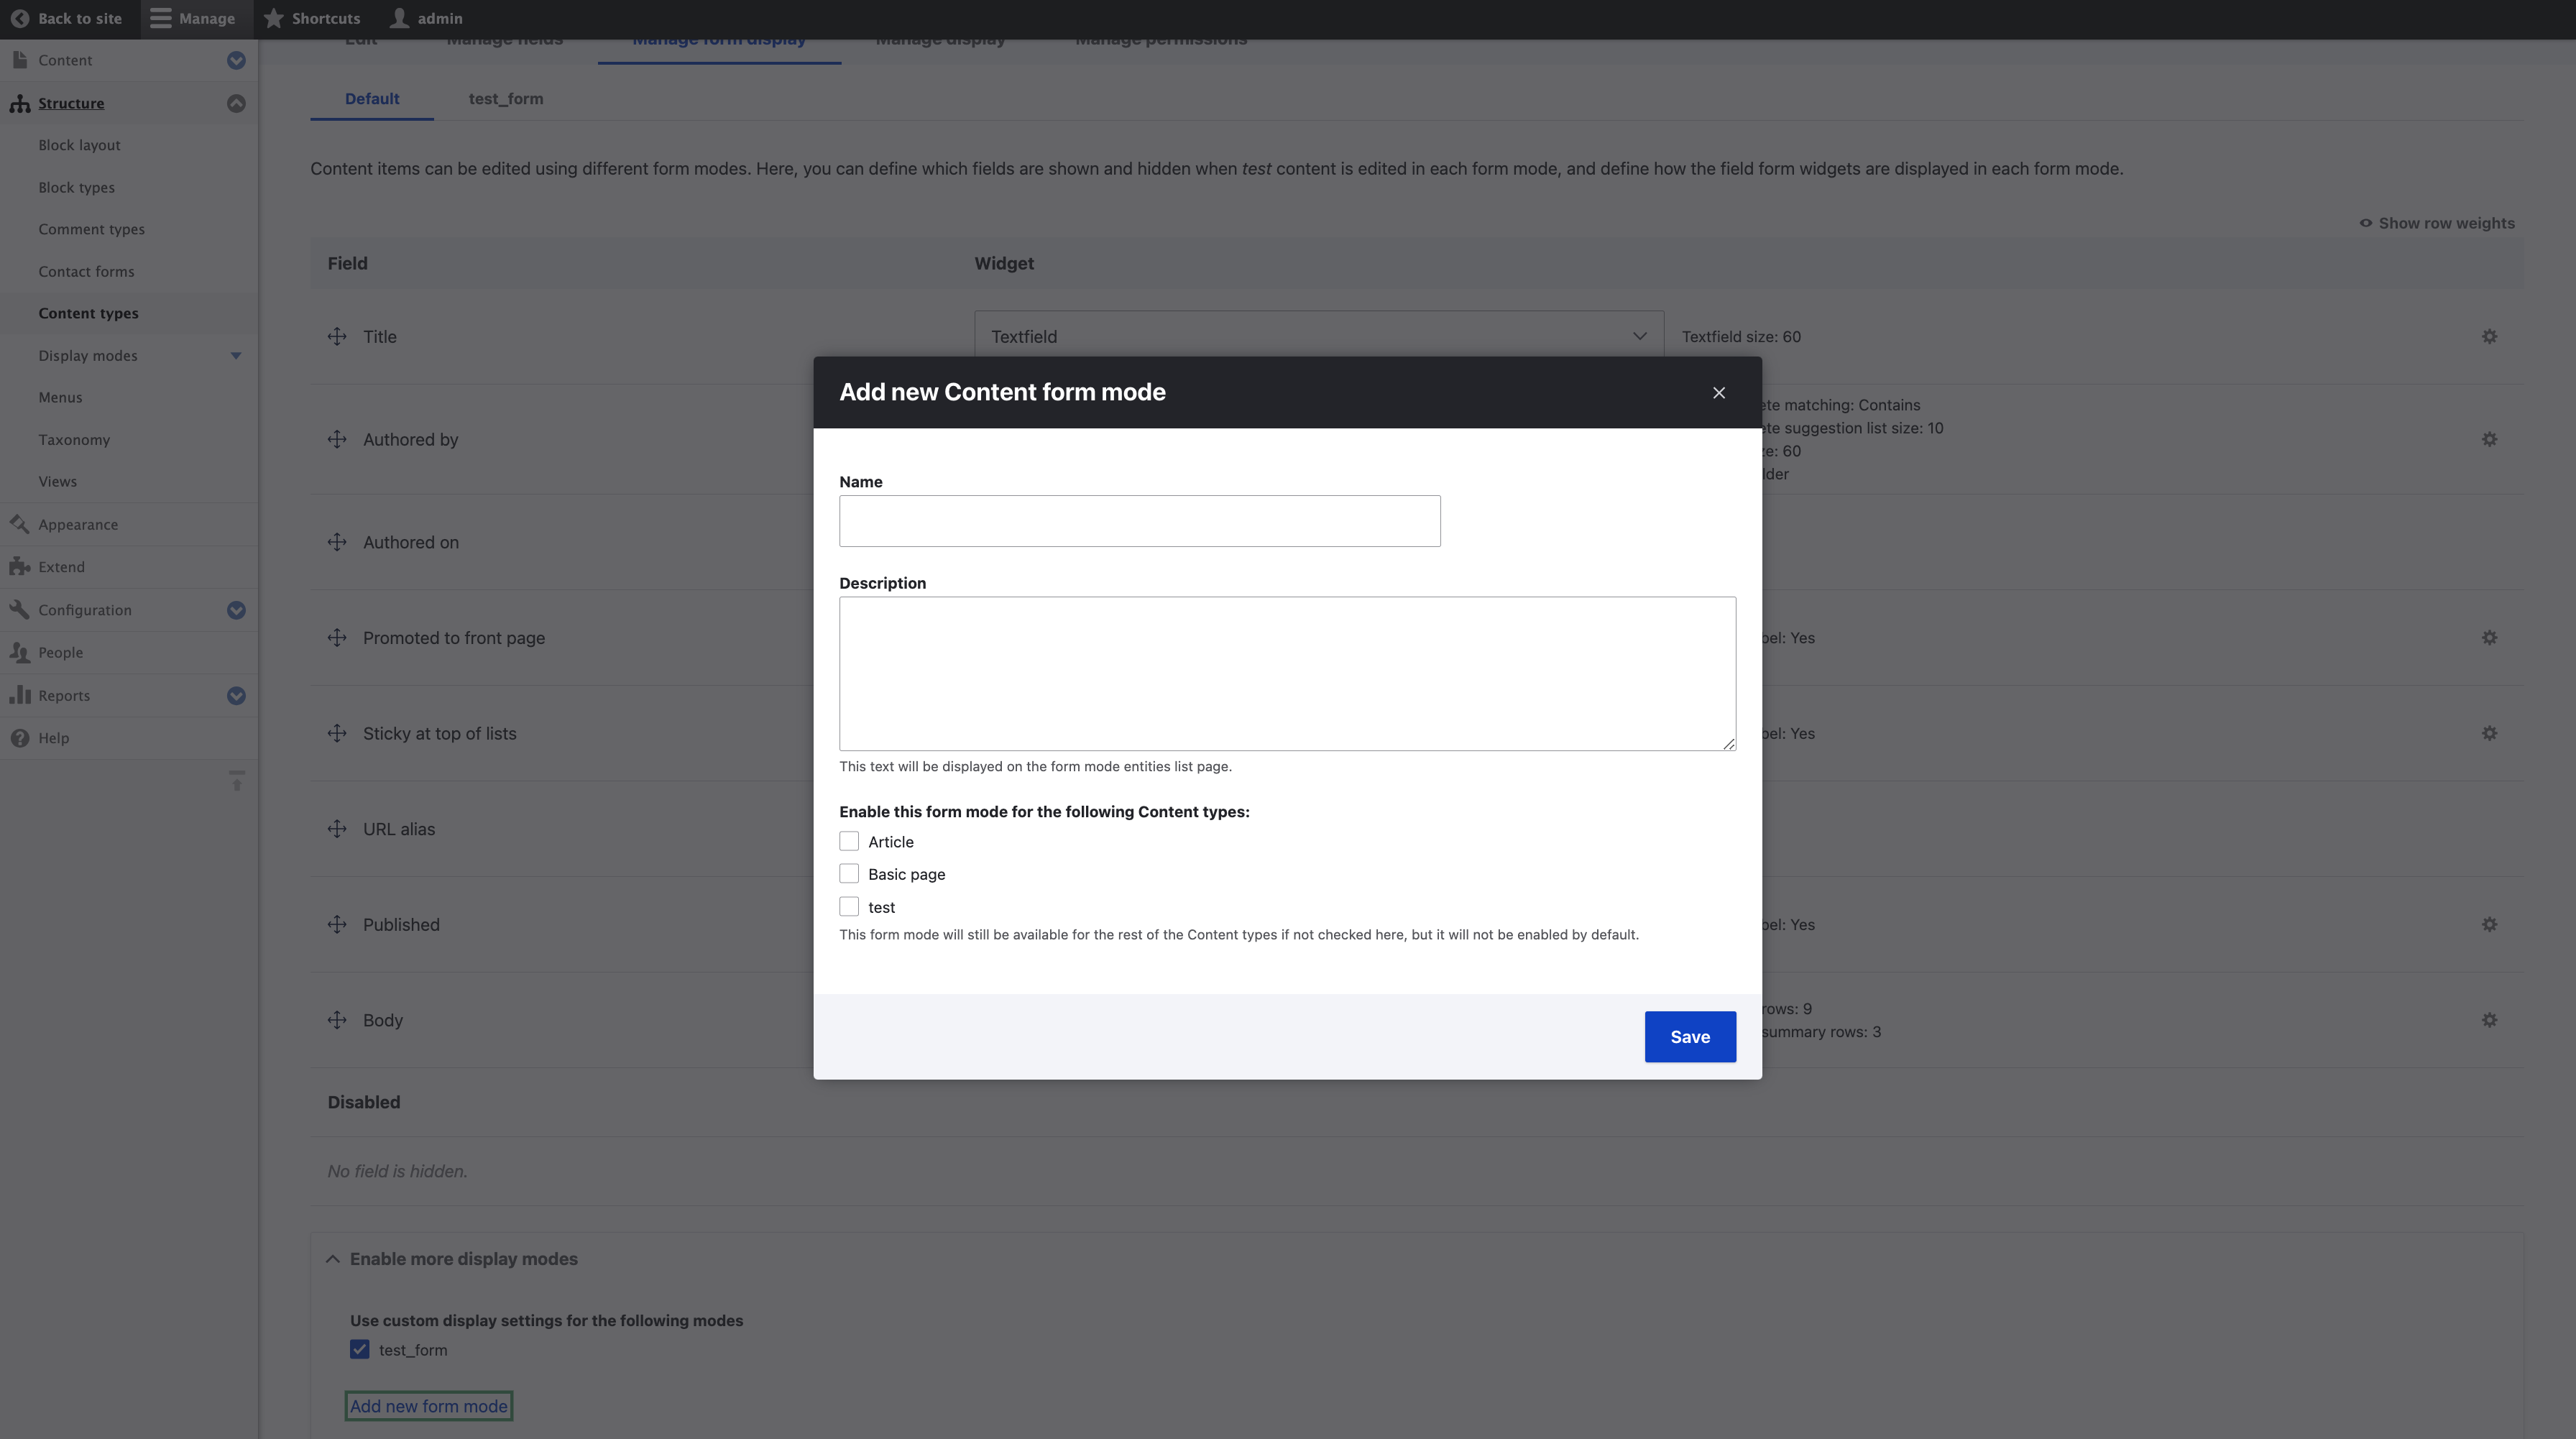Viewport: 2576px width, 1439px height.
Task: Expand the Reports sidebar section
Action: pos(236,695)
